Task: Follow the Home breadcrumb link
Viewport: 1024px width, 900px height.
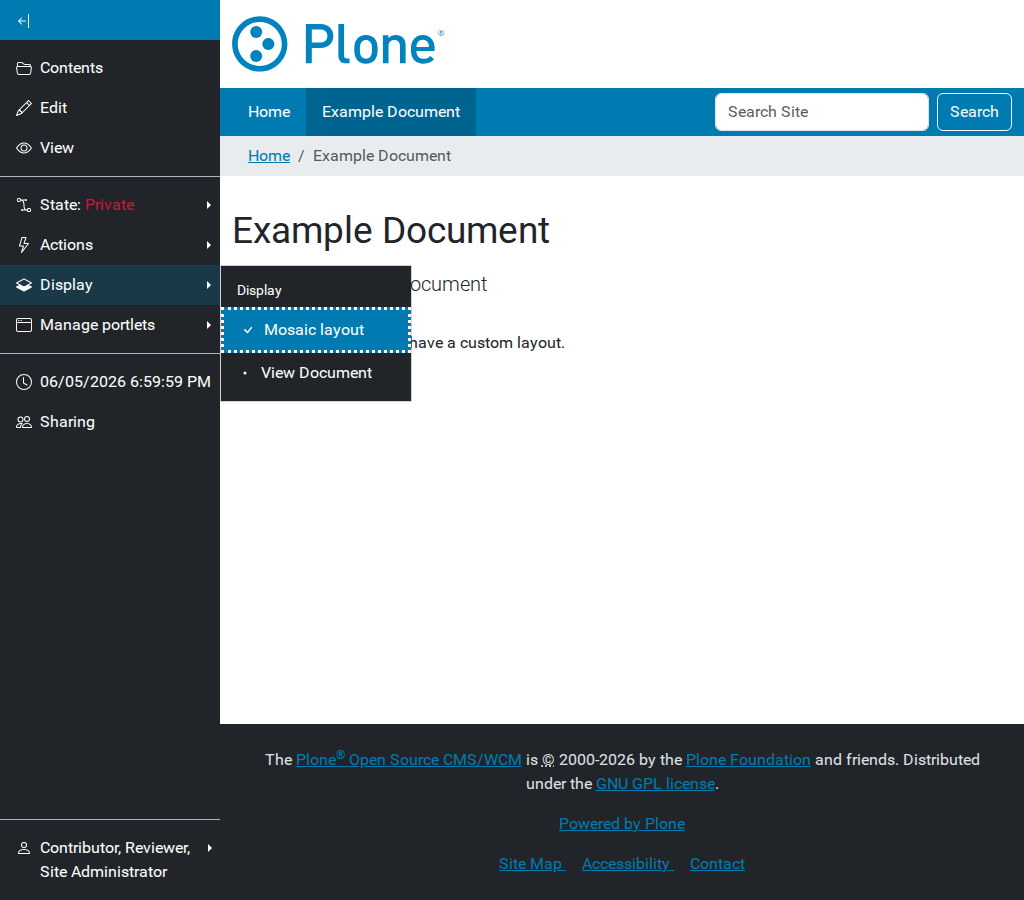Action: tap(269, 156)
